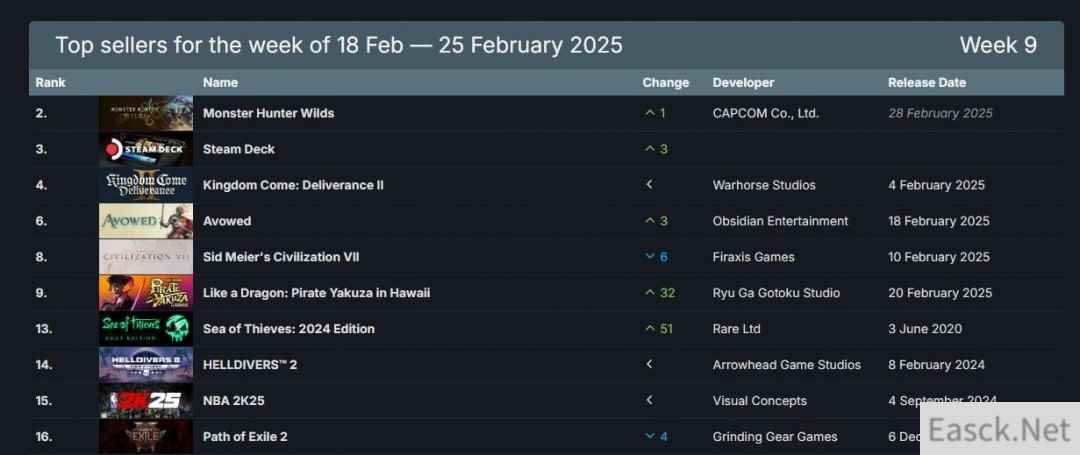Sort by the Name column header

click(x=220, y=83)
